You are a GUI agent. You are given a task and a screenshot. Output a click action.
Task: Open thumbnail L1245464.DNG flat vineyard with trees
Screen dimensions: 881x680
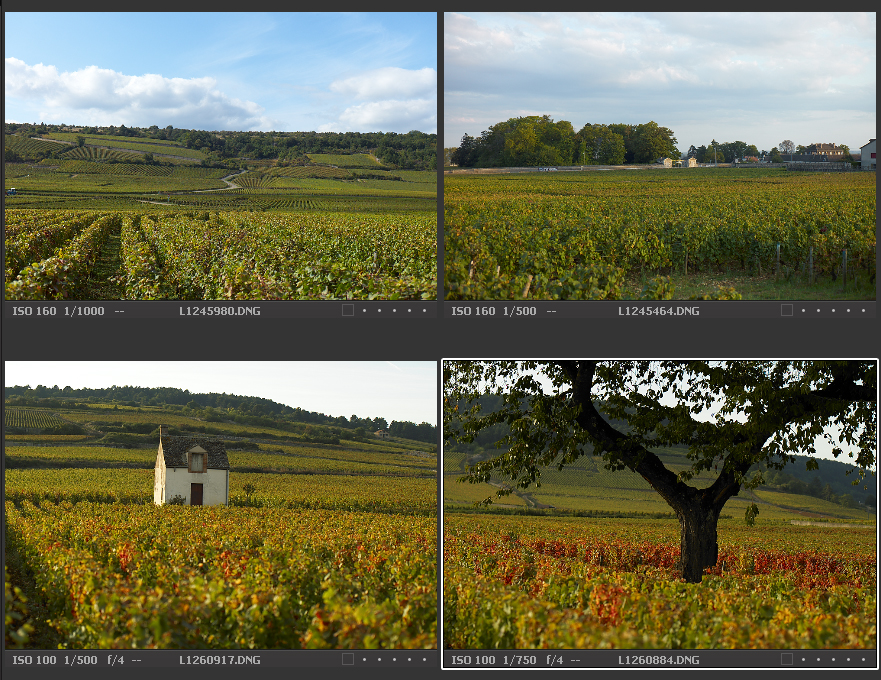pos(660,156)
